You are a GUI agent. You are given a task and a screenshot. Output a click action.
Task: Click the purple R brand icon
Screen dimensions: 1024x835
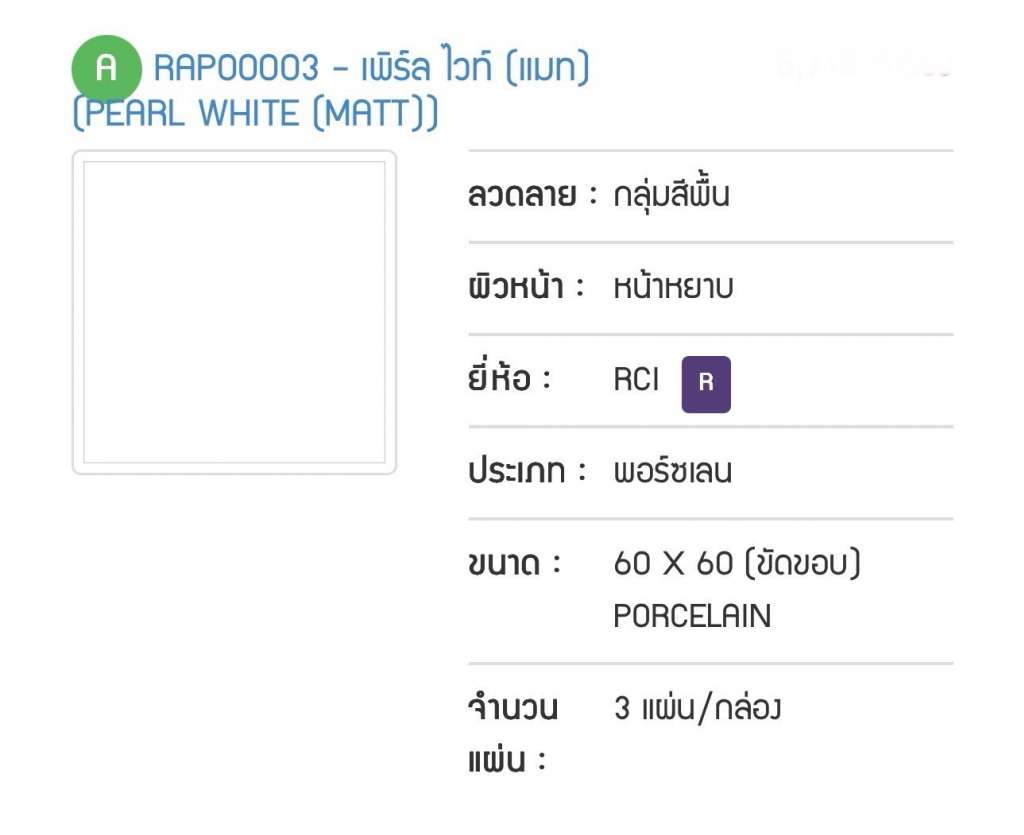click(706, 385)
